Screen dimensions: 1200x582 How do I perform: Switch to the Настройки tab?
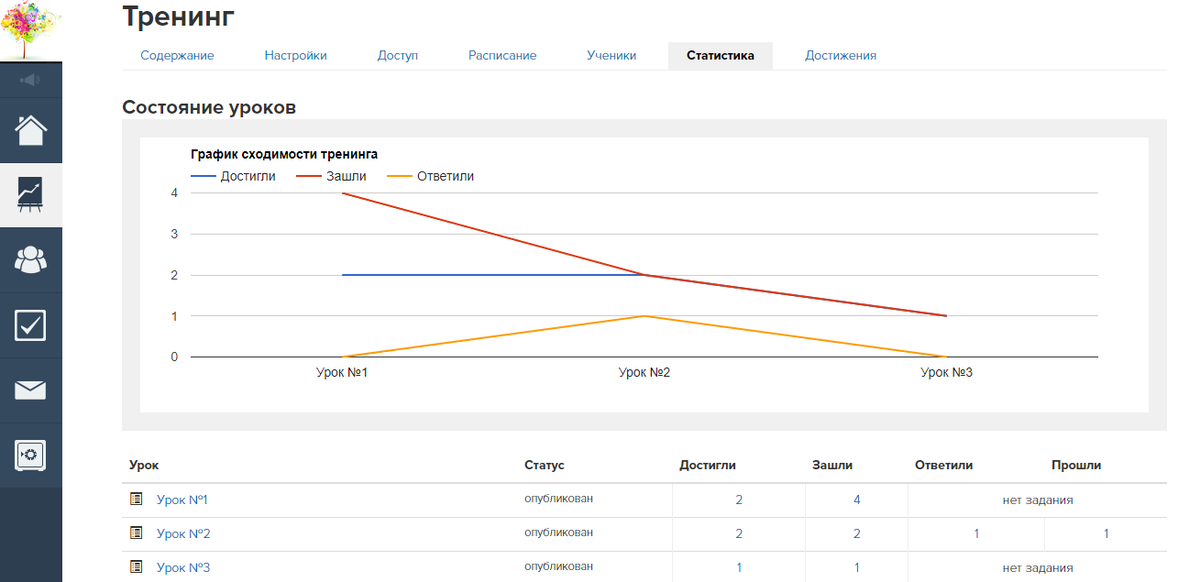coord(295,56)
